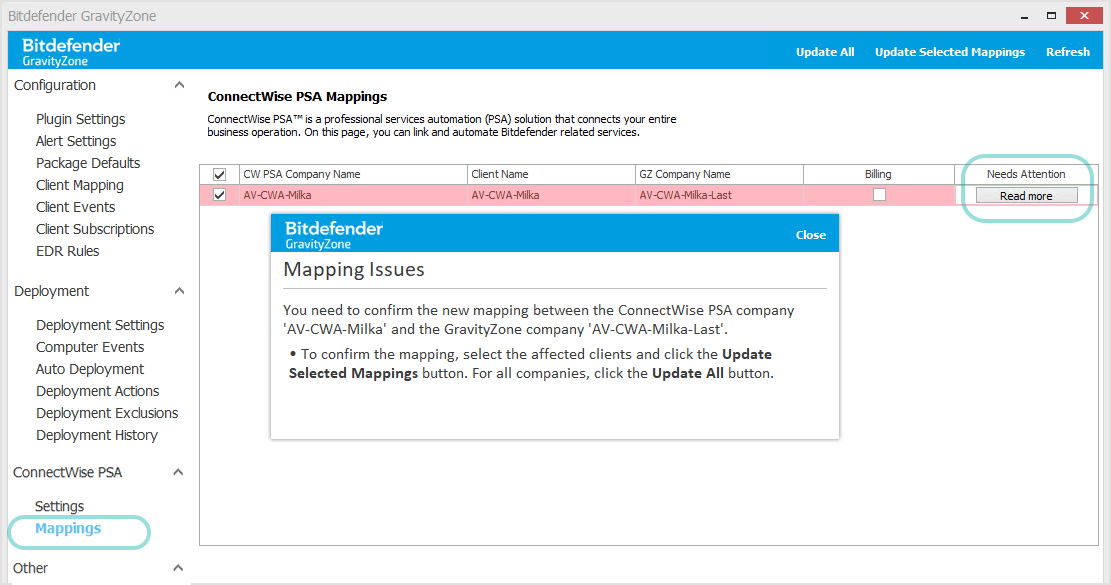View Client Events settings
The height and width of the screenshot is (585, 1111).
tap(74, 206)
